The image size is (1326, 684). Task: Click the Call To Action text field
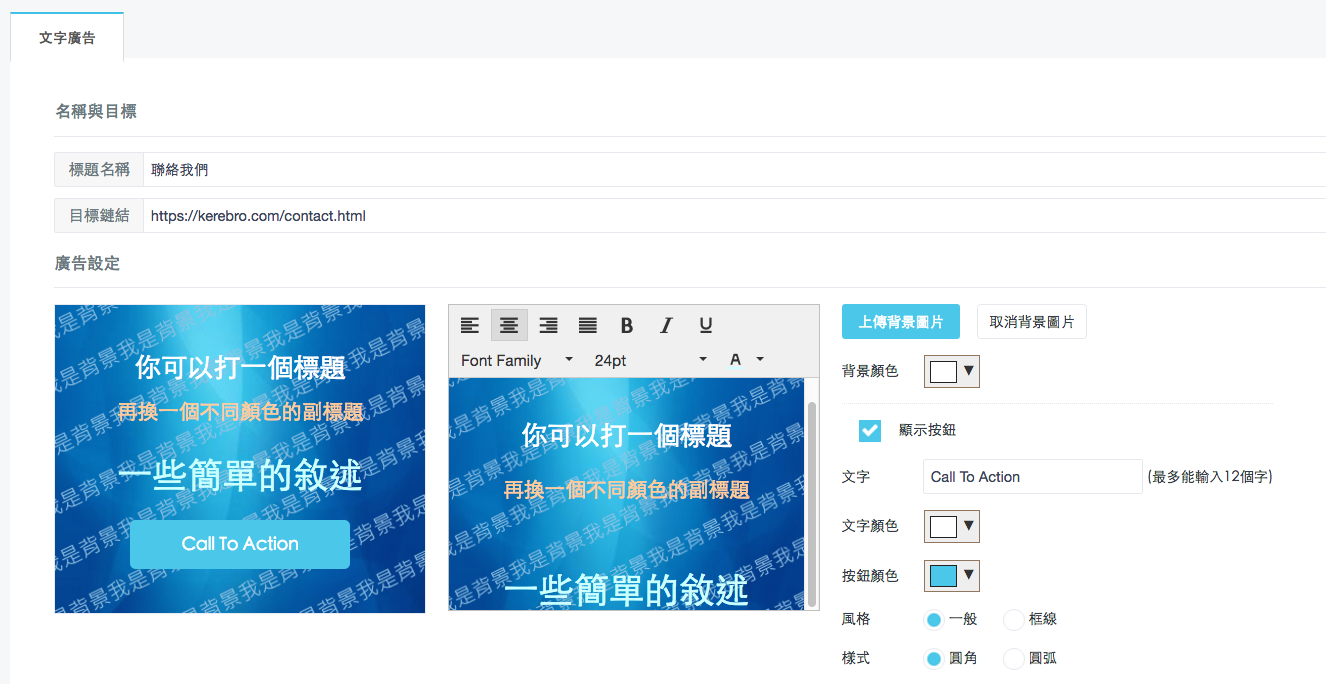point(1032,477)
